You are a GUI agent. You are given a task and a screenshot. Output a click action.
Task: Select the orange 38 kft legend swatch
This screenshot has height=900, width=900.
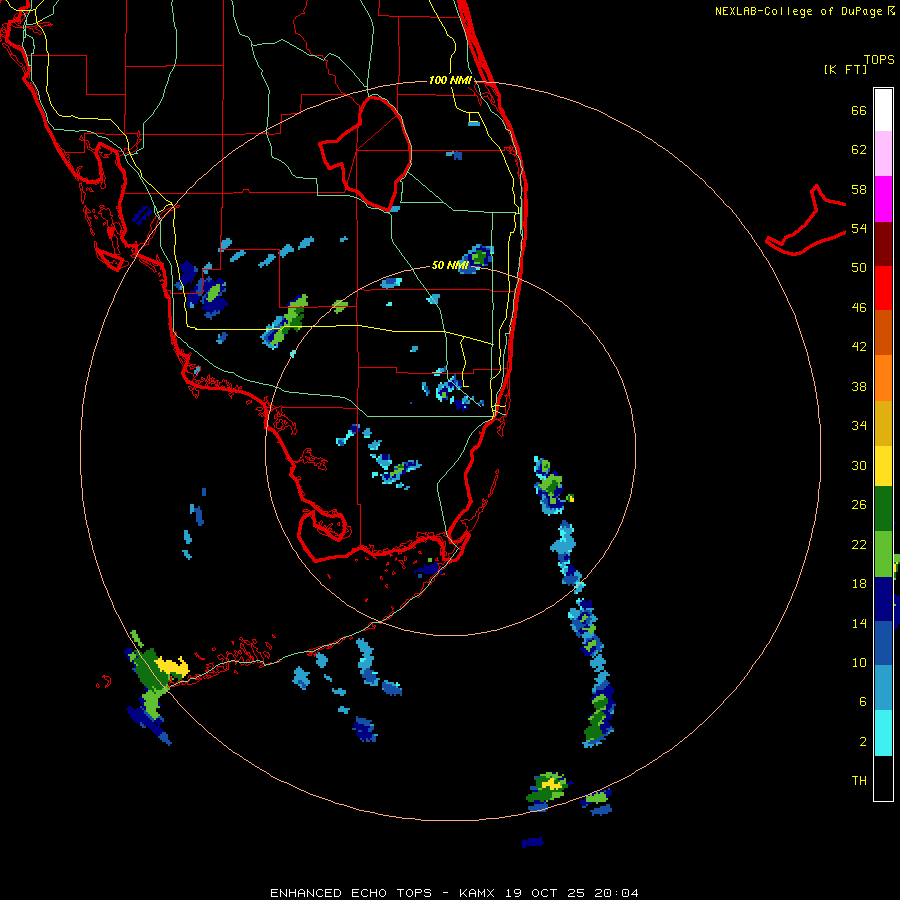pos(883,378)
